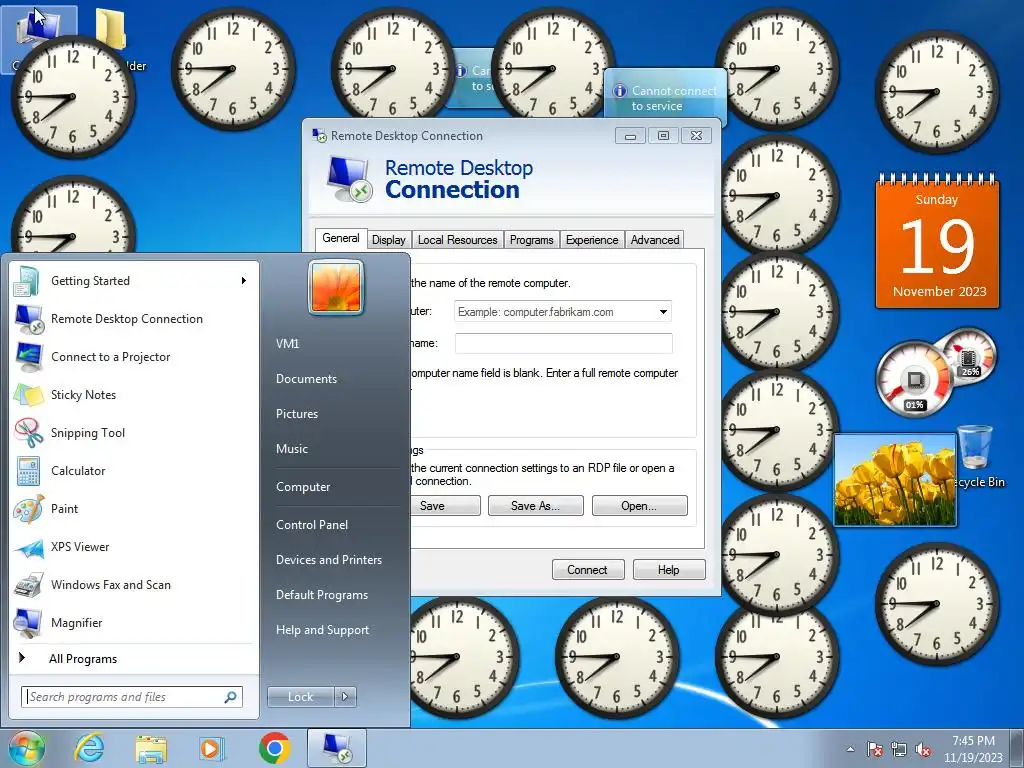Expand the Getting Started submenu arrow
The width and height of the screenshot is (1024, 768).
244,281
